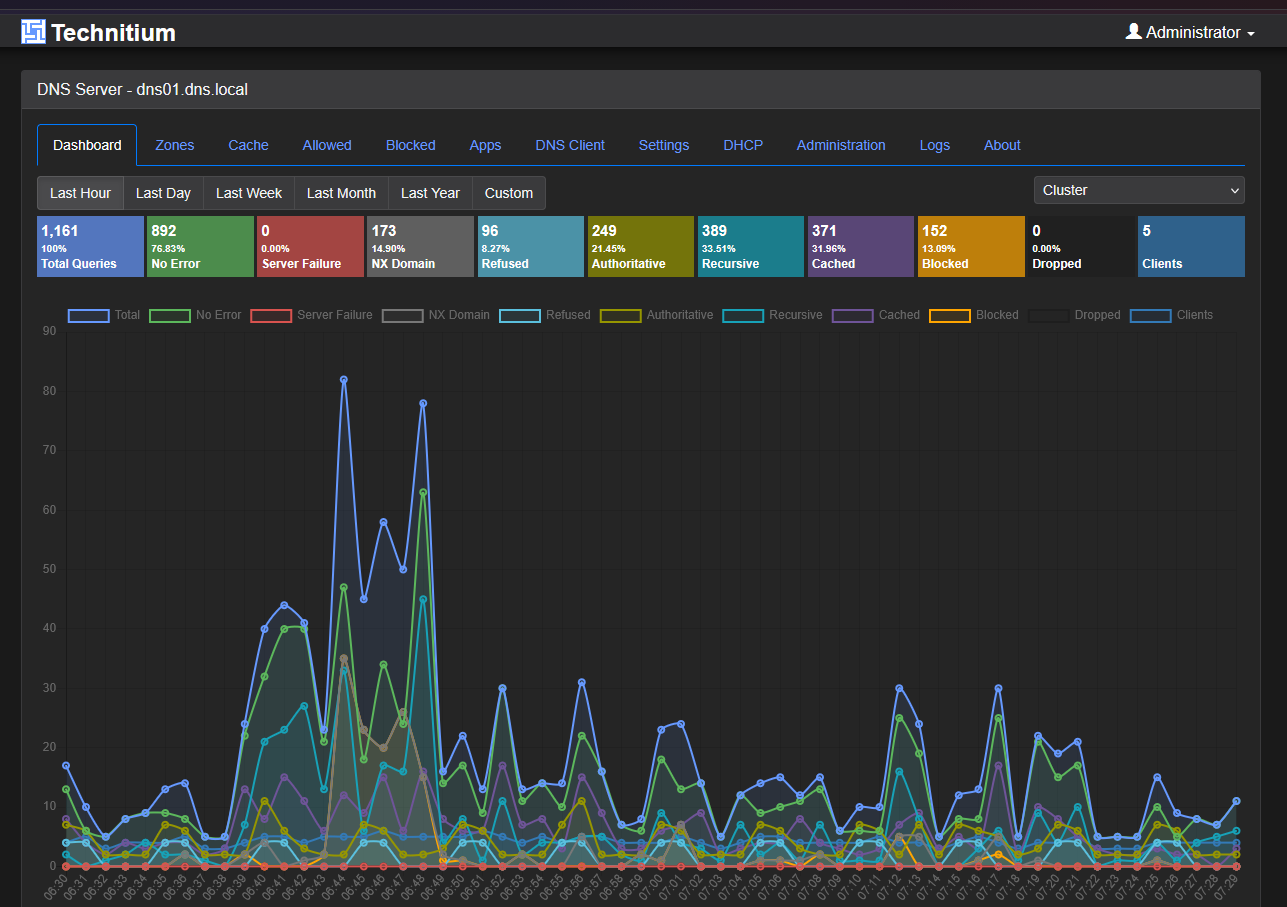The height and width of the screenshot is (907, 1287).
Task: Hide the No Error legend series
Action: 196,315
